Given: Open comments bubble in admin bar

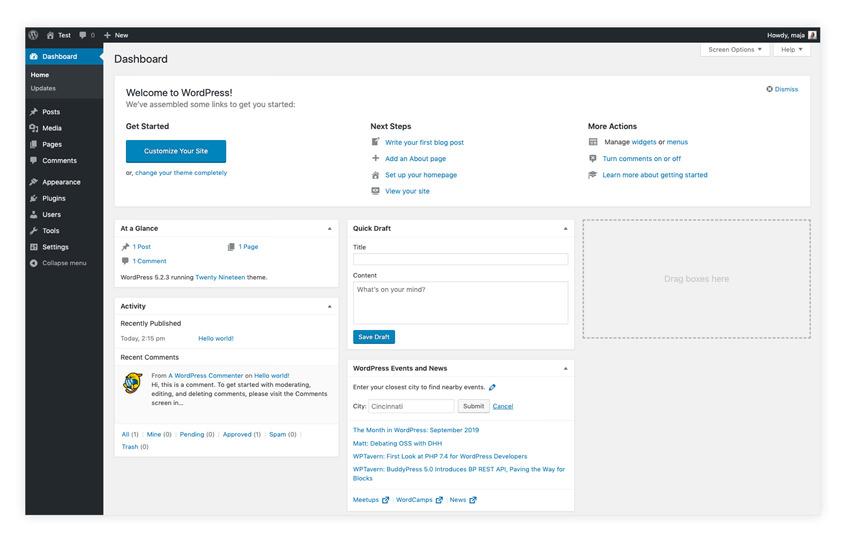Looking at the screenshot, I should coord(82,35).
